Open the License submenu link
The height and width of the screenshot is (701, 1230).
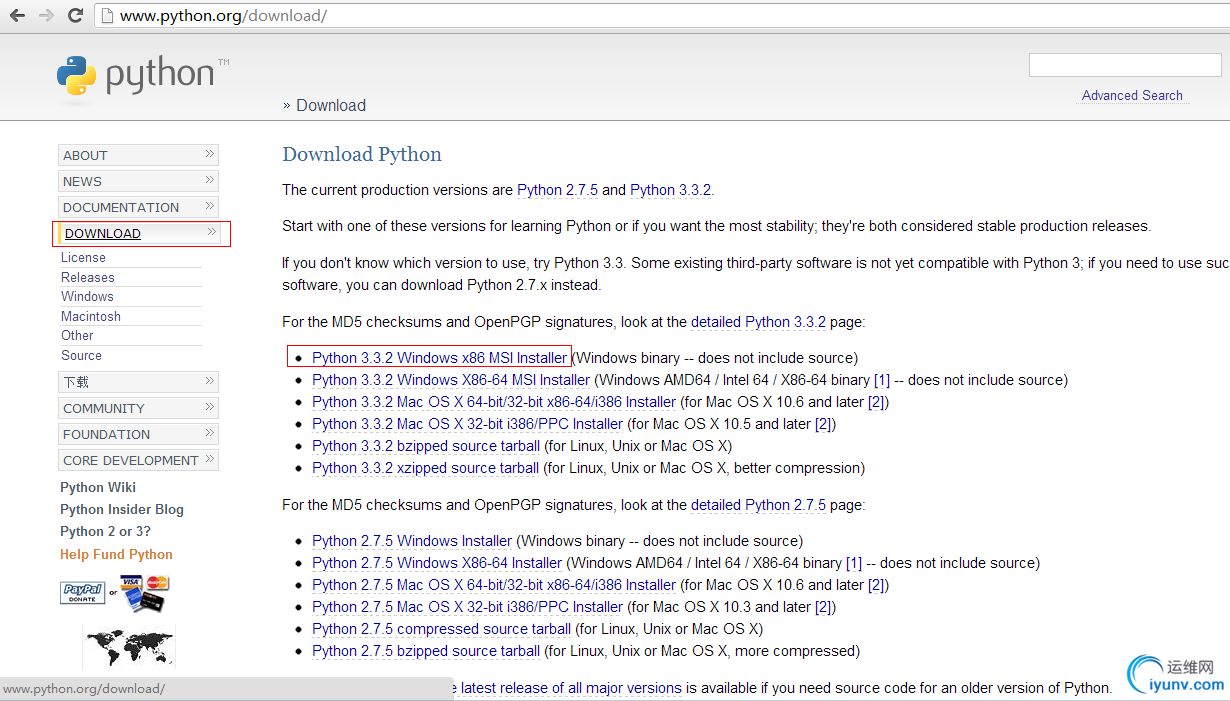click(x=83, y=257)
